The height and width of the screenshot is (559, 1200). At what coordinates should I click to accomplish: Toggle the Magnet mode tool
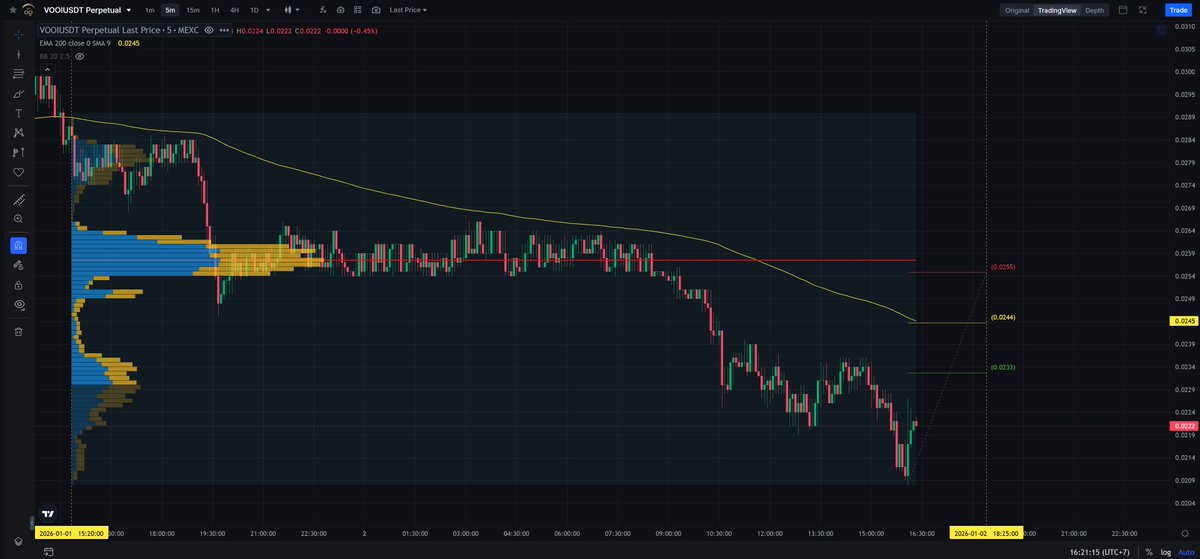coord(18,245)
